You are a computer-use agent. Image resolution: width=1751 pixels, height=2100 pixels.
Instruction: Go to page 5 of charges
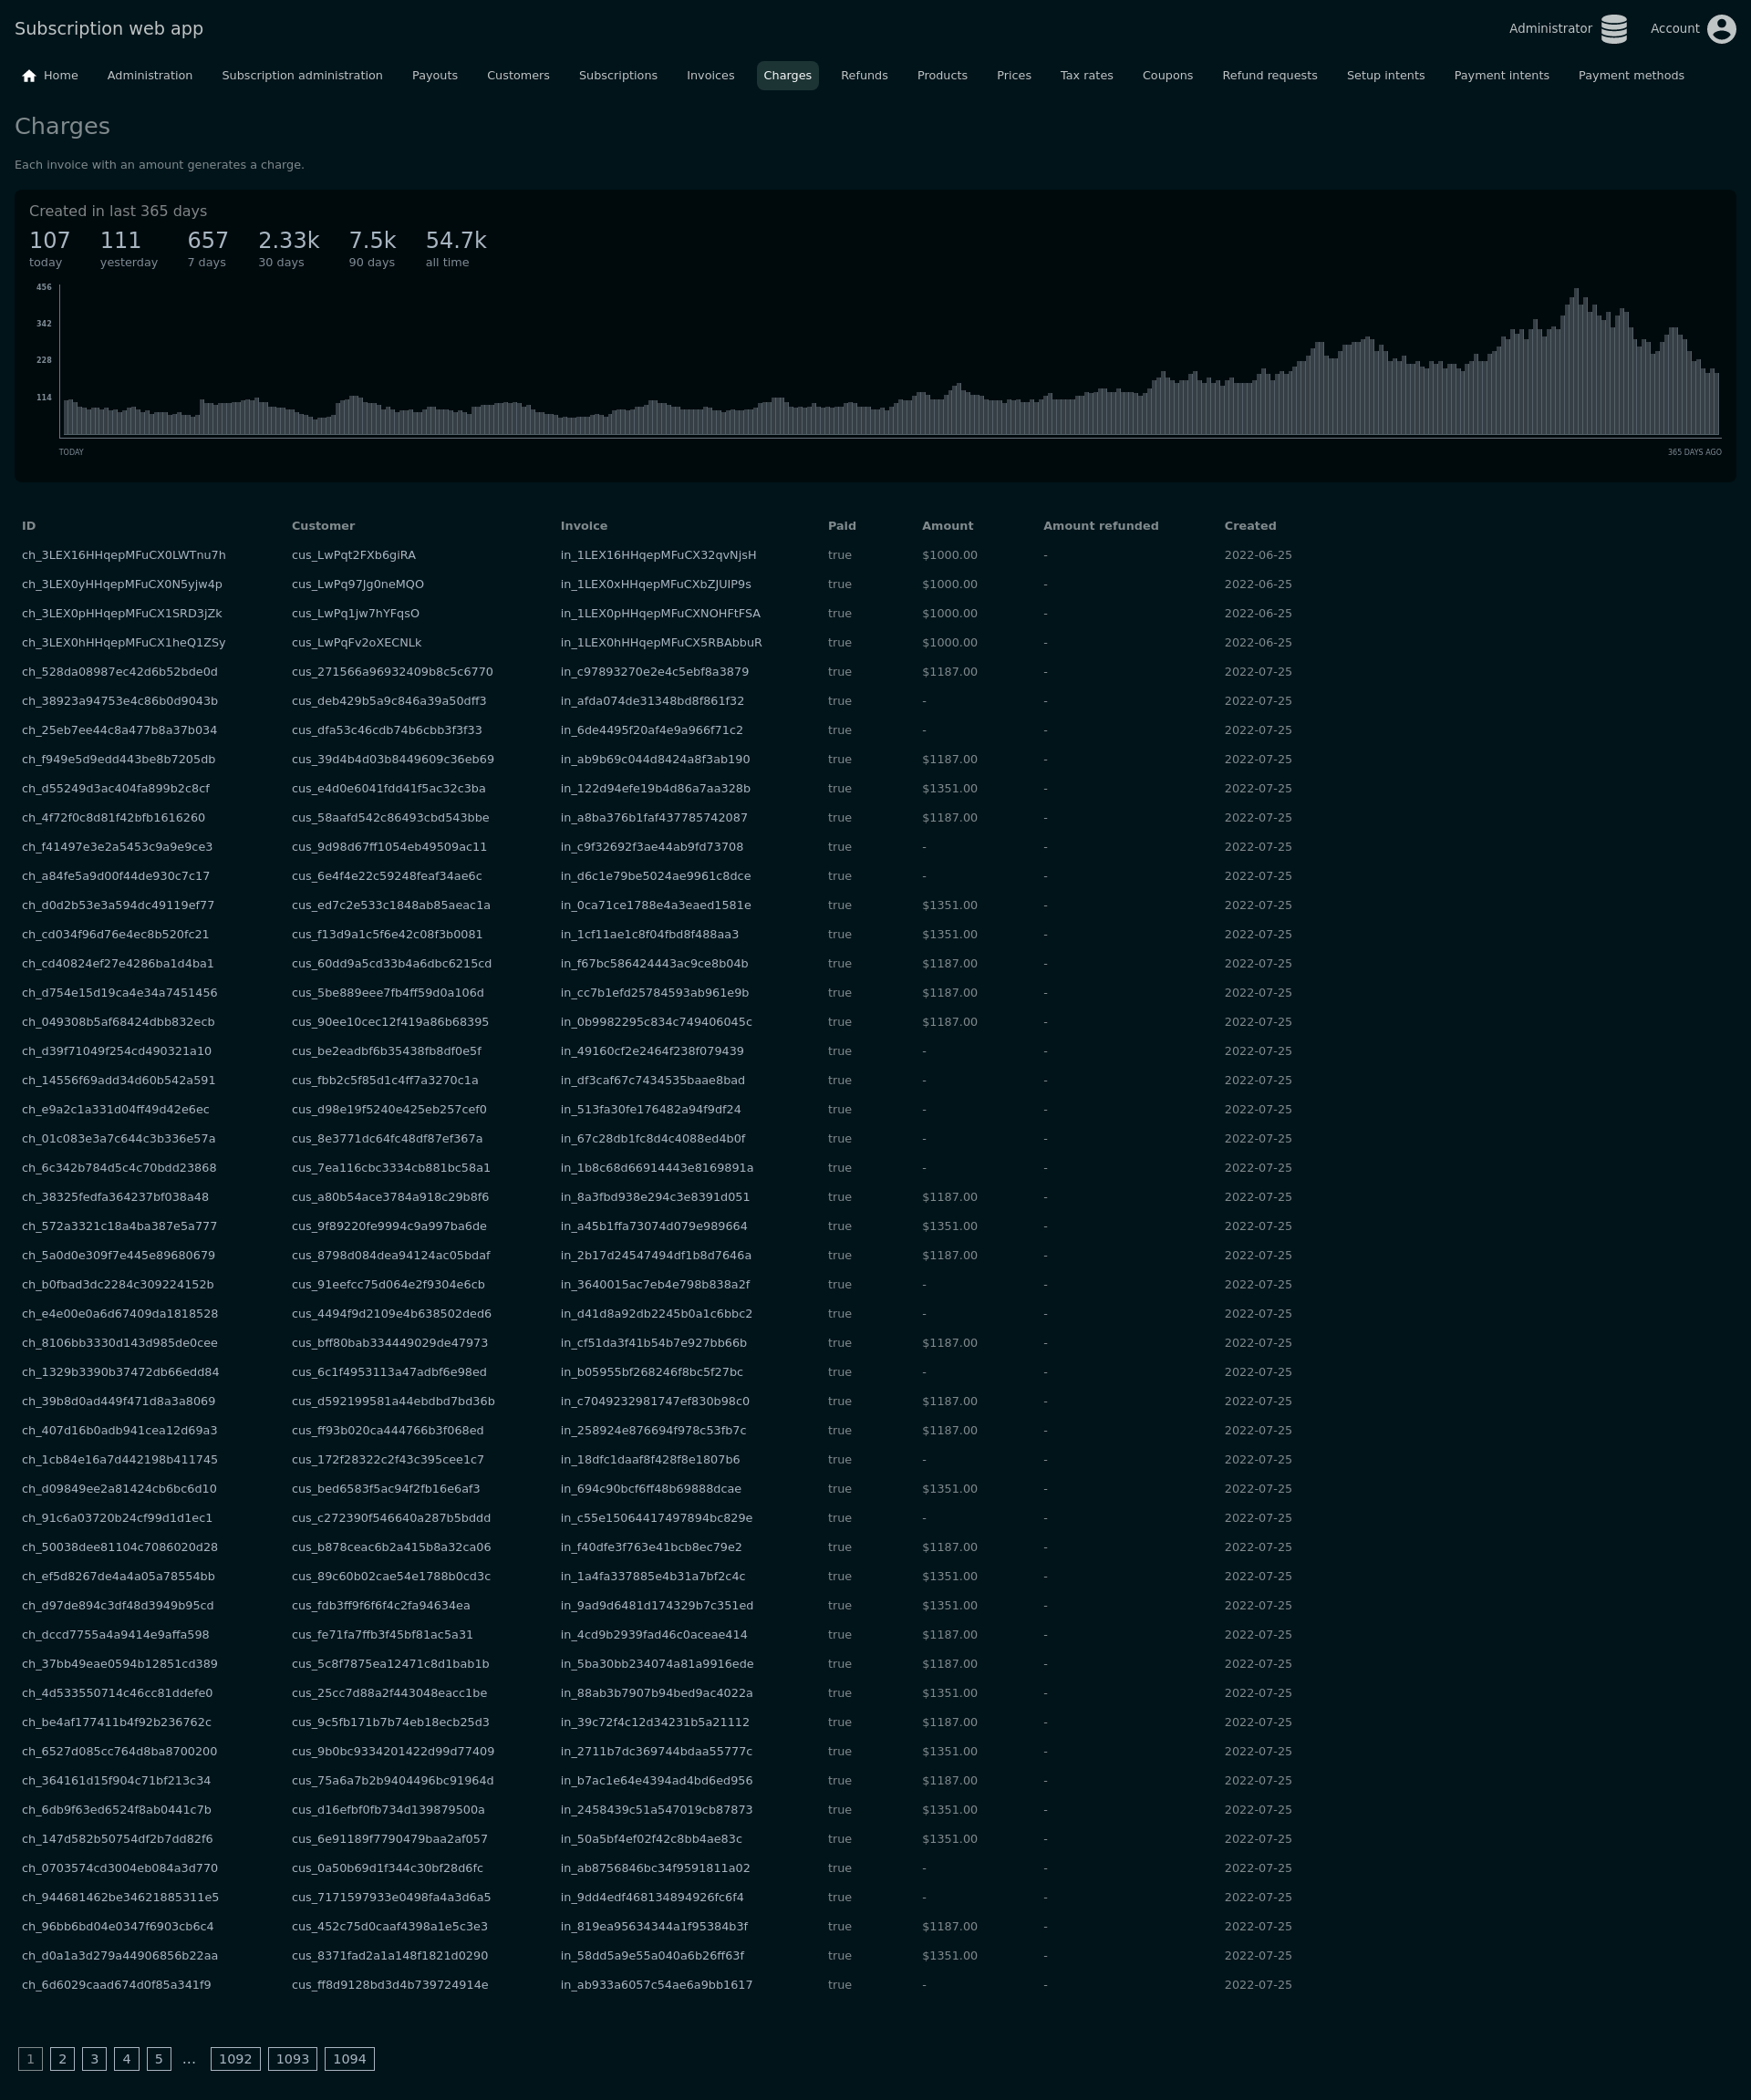tap(158, 2059)
